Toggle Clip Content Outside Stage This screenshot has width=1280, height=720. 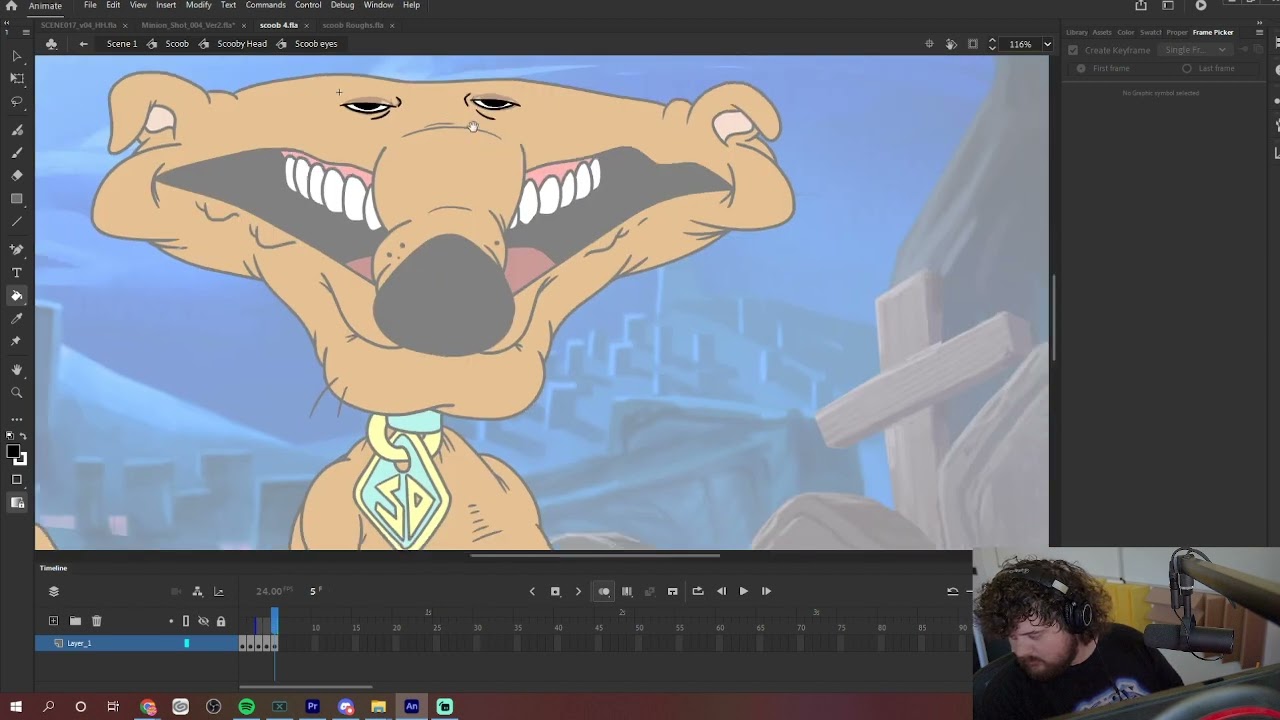(x=973, y=44)
